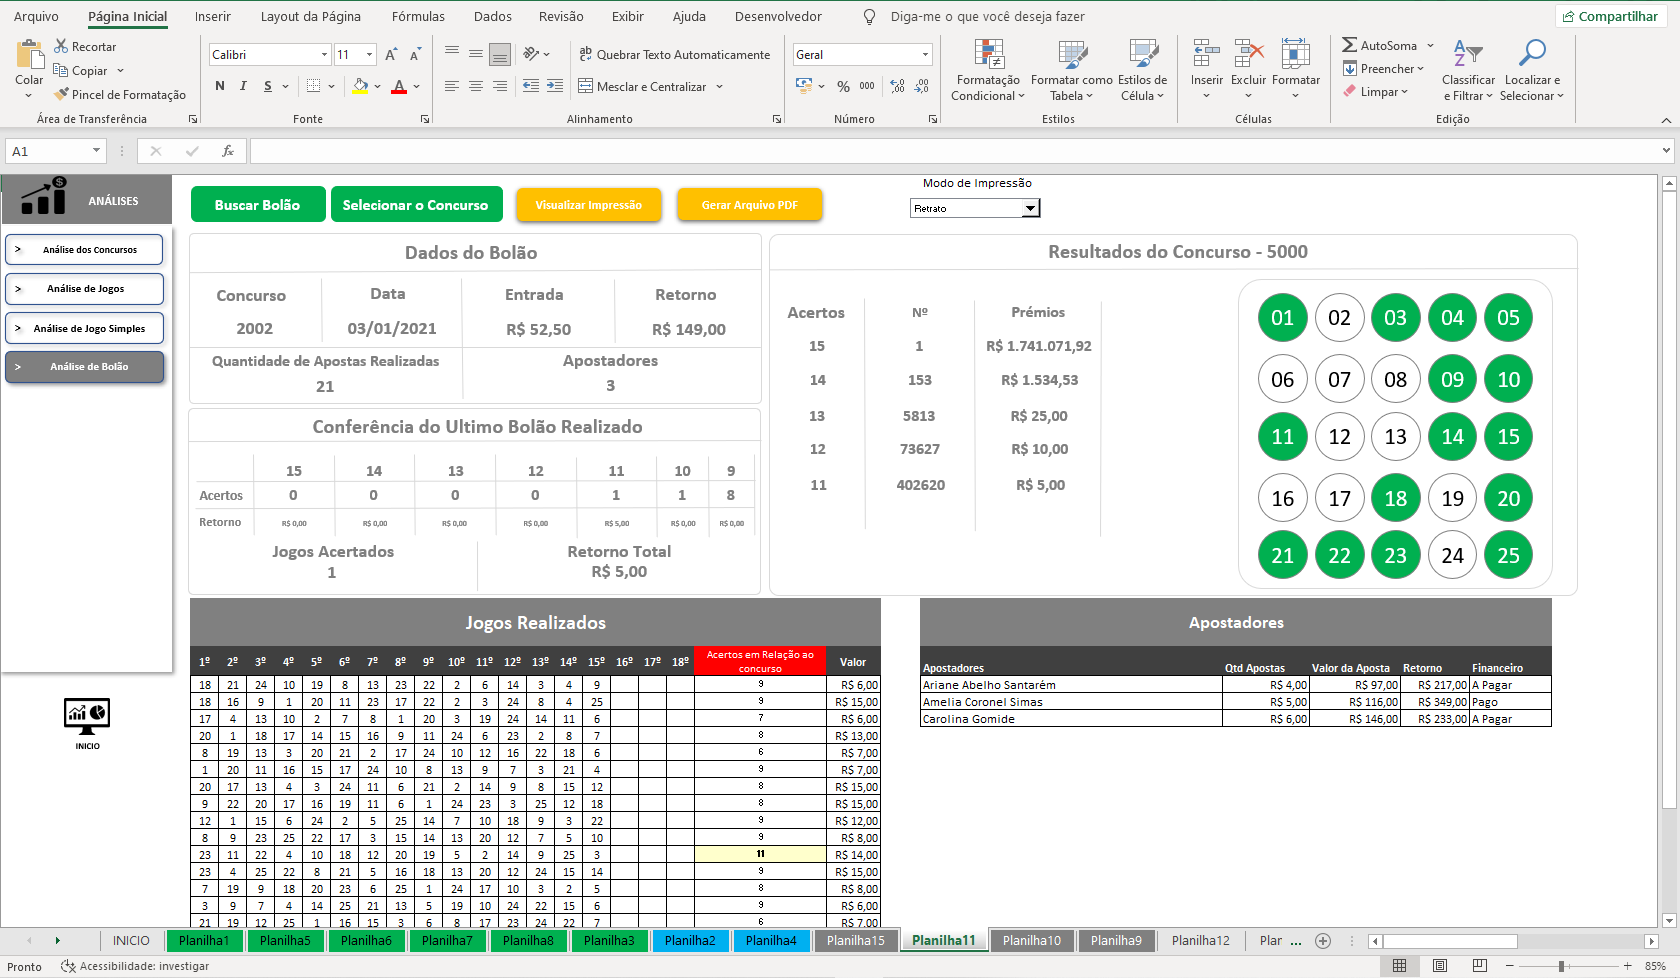Click the borders icon
This screenshot has height=978, width=1680.
click(313, 86)
